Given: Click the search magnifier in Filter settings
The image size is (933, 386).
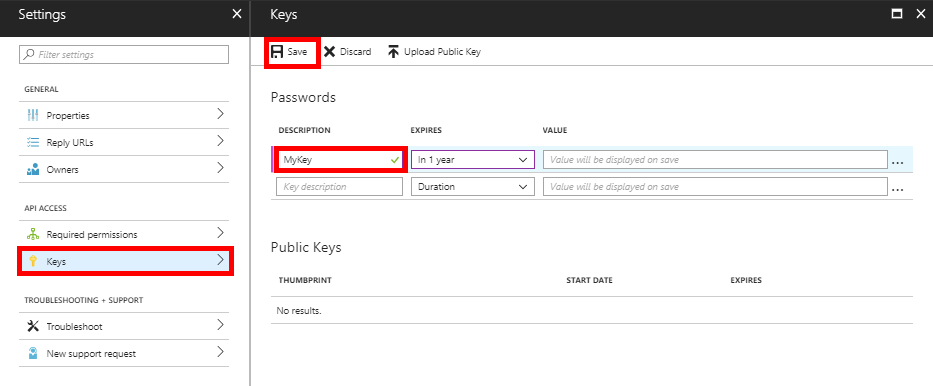Looking at the screenshot, I should coord(29,55).
